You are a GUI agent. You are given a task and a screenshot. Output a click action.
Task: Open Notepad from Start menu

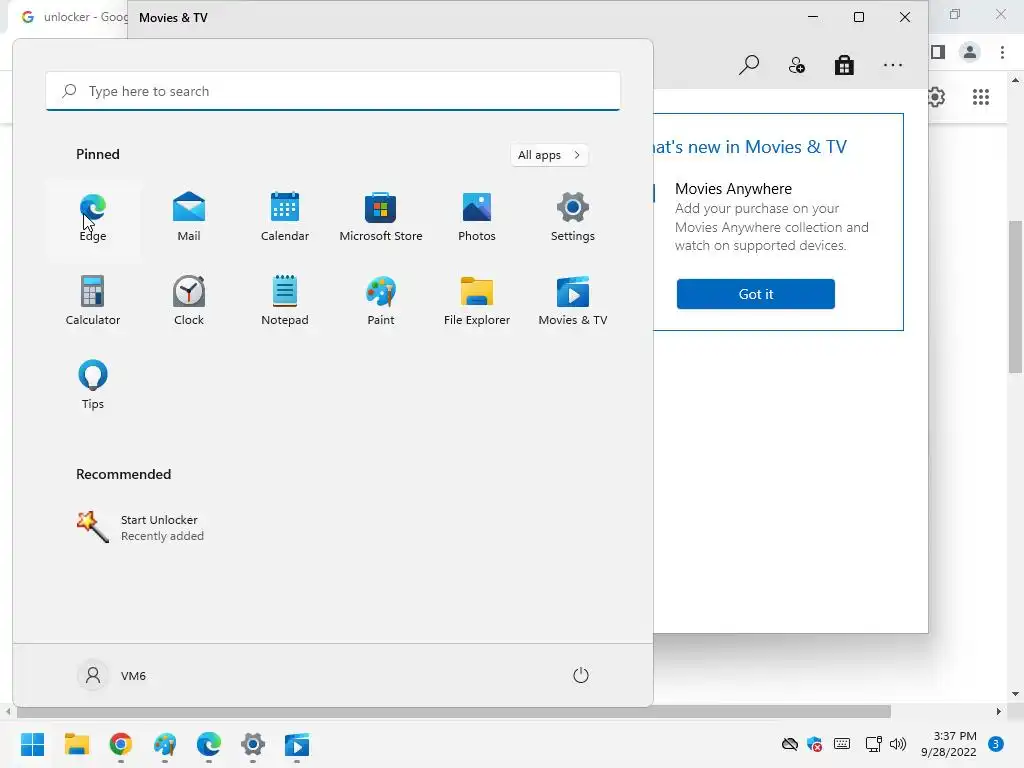[x=285, y=301]
